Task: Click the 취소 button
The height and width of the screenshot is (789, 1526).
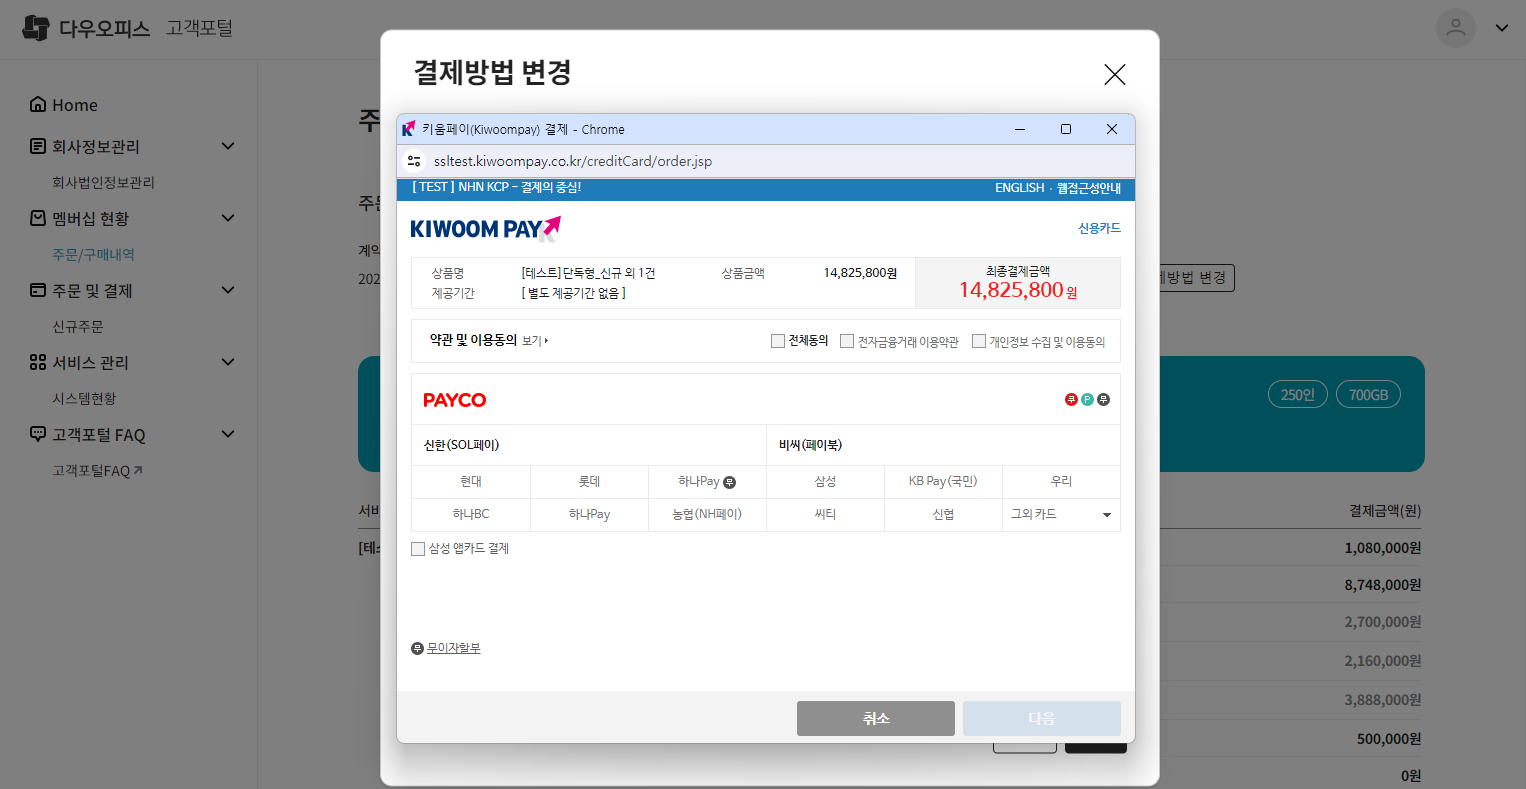Action: click(x=876, y=719)
